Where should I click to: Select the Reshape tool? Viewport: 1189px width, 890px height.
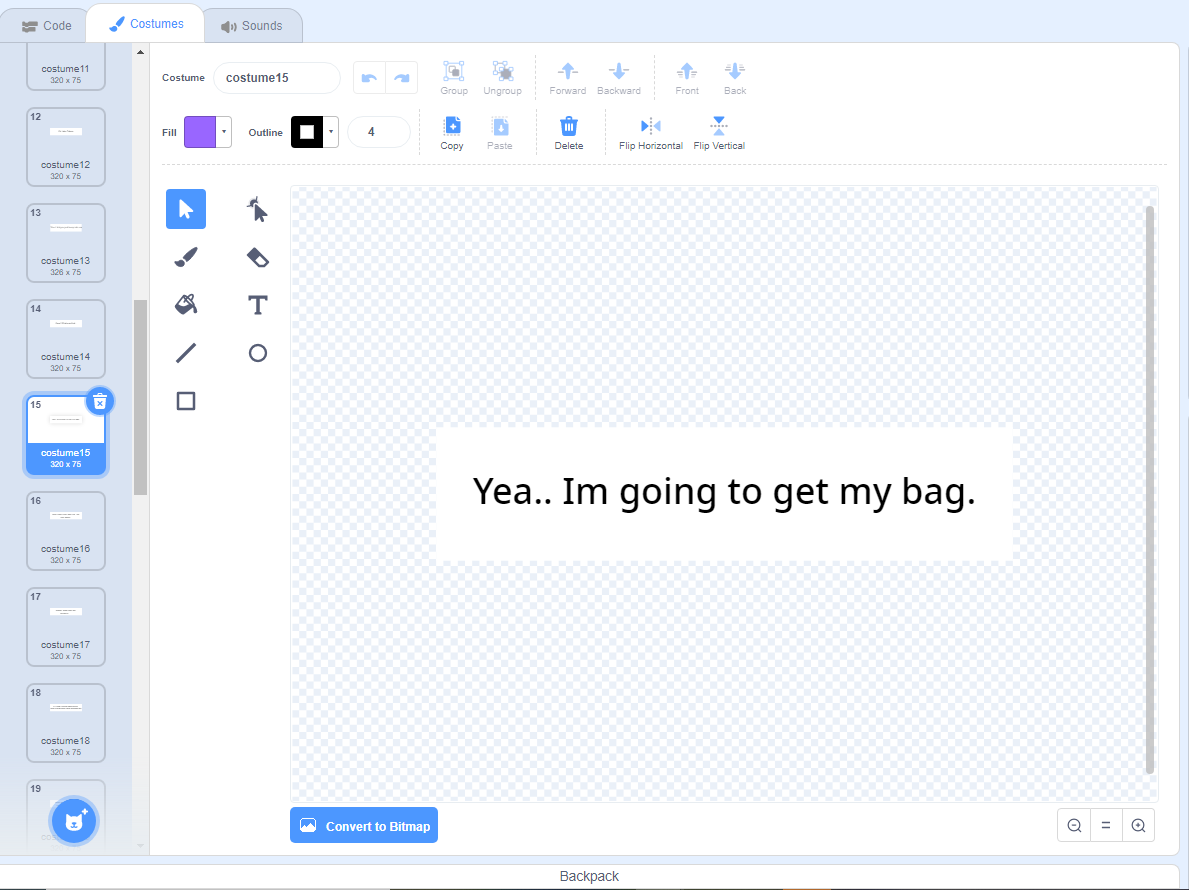(257, 209)
